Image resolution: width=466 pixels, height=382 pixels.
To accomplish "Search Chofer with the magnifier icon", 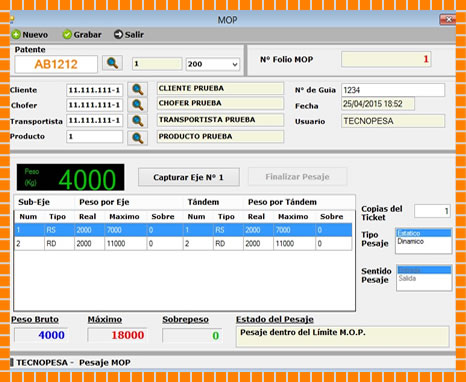I will coord(137,105).
